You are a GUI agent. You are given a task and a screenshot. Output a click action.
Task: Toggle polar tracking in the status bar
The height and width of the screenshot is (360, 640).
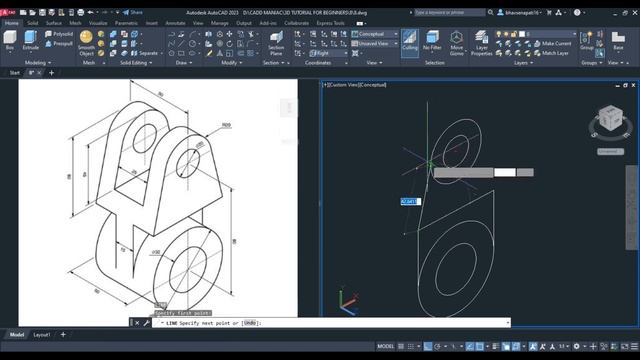[437, 346]
